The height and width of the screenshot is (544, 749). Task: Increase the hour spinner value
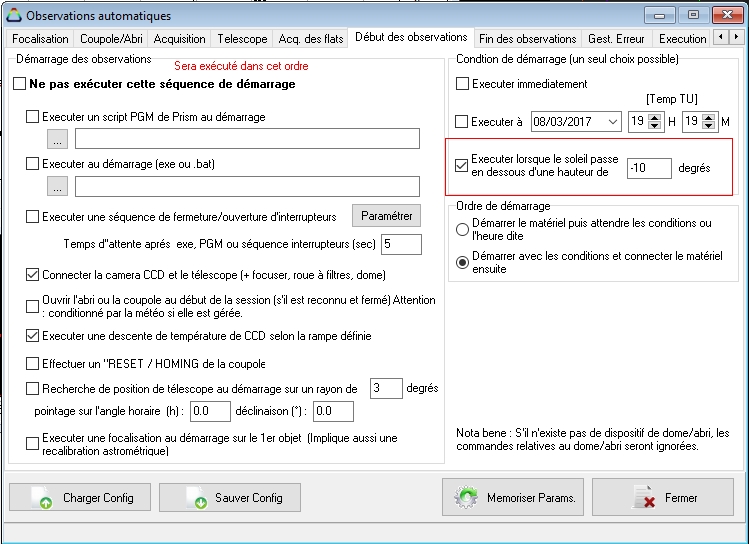(x=654, y=117)
